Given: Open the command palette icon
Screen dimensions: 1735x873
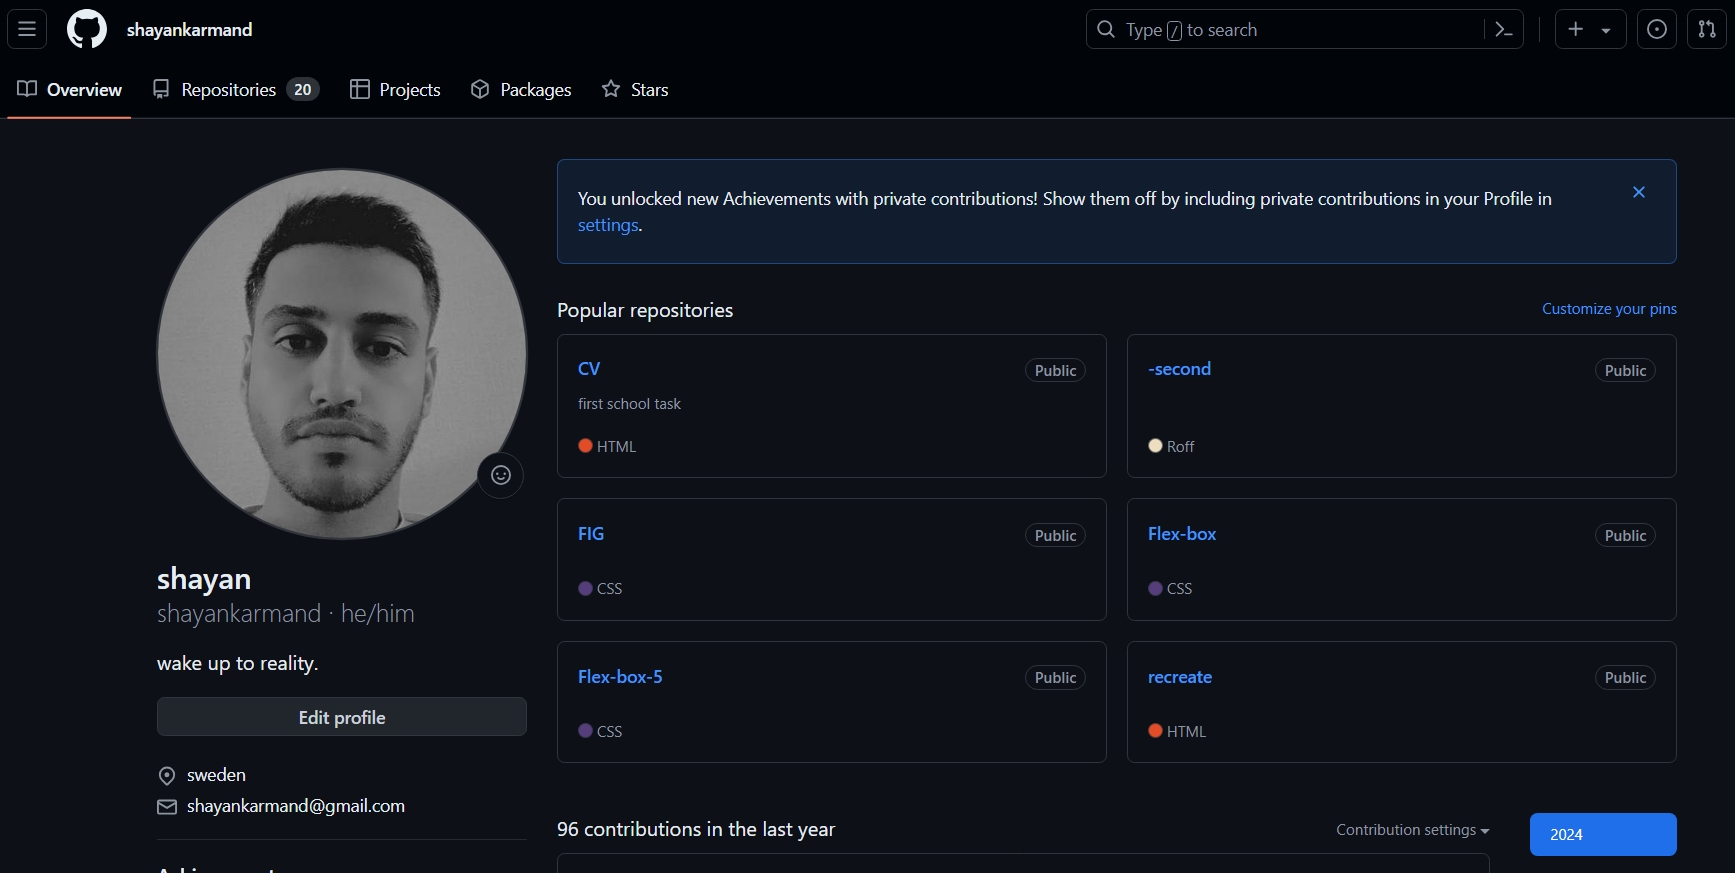Looking at the screenshot, I should tap(1504, 29).
